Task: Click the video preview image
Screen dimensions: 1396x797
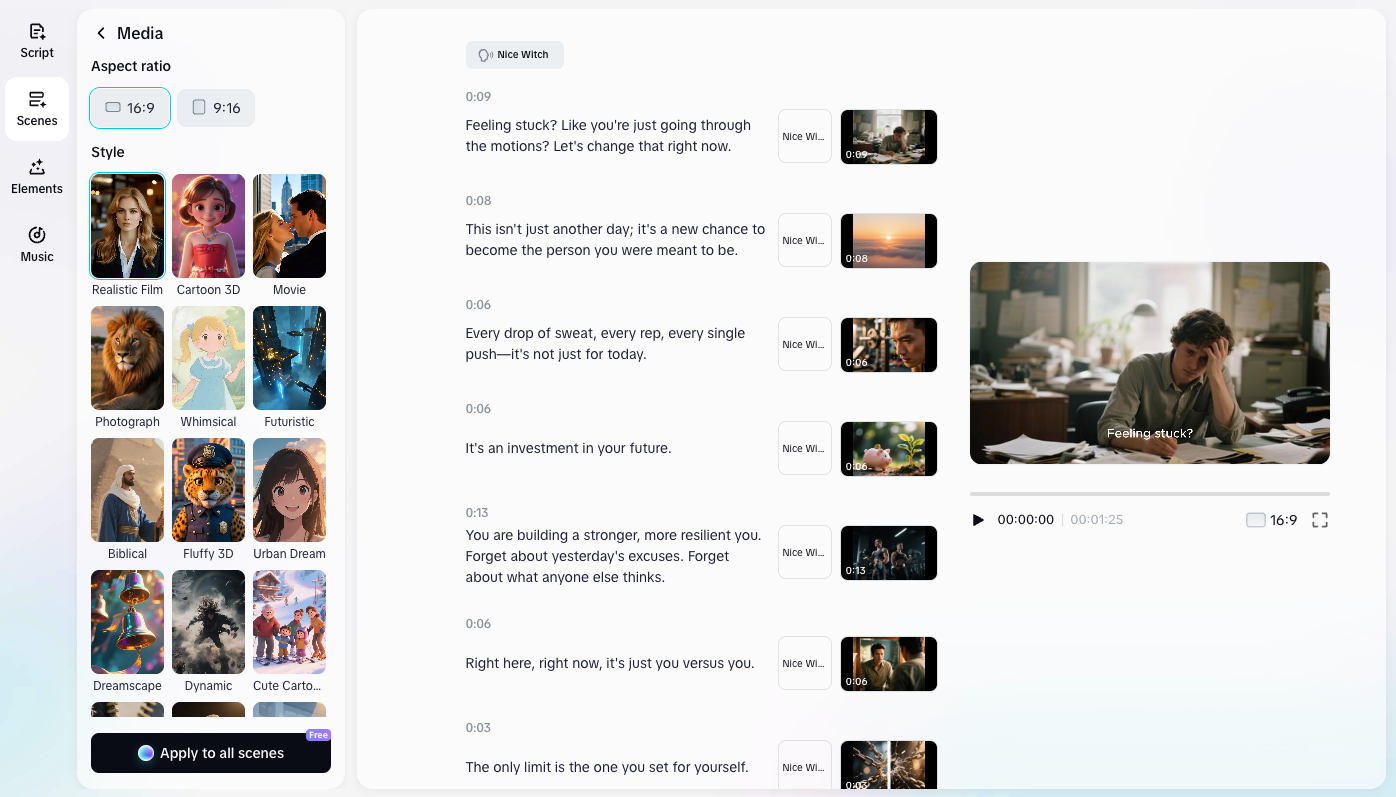Action: pos(1150,363)
